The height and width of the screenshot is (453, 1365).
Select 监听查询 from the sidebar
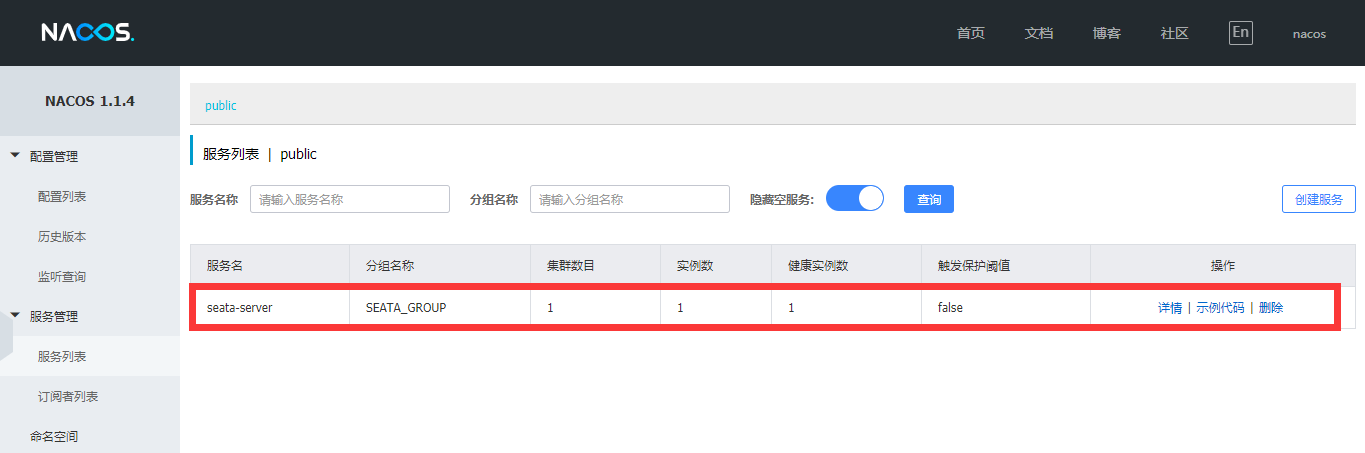(x=62, y=276)
